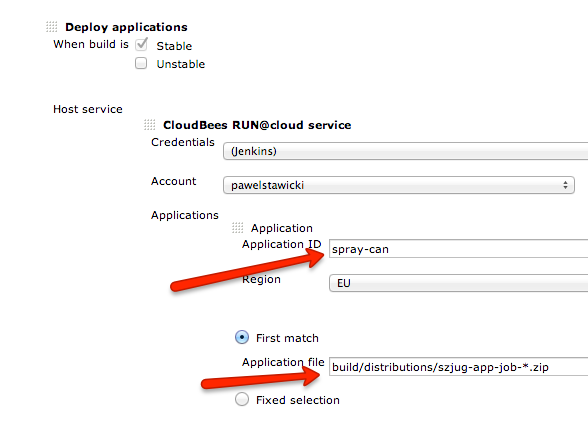Open the Account dropdown showing pawelstawicki
This screenshot has width=588, height=432.
tap(399, 185)
